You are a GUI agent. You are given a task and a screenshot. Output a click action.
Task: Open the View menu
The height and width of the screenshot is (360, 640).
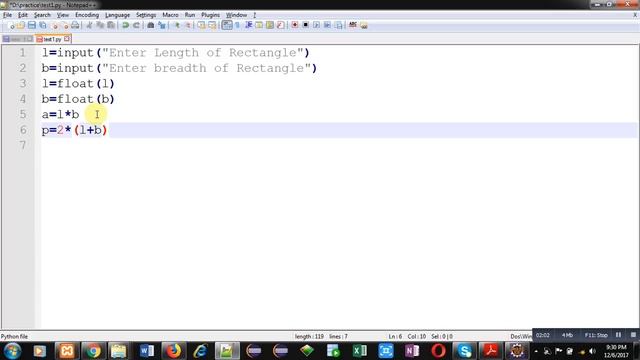[62, 15]
